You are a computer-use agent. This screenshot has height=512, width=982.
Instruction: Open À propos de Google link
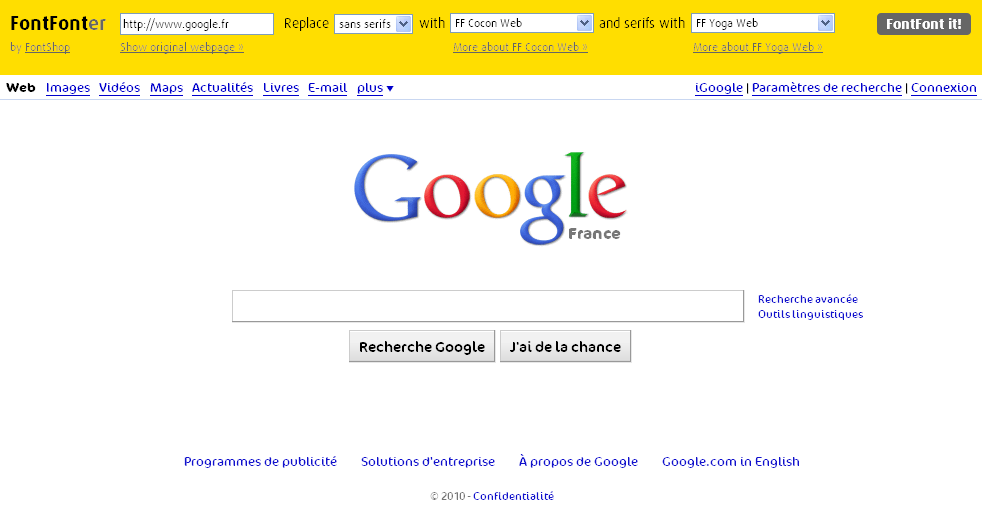click(578, 461)
